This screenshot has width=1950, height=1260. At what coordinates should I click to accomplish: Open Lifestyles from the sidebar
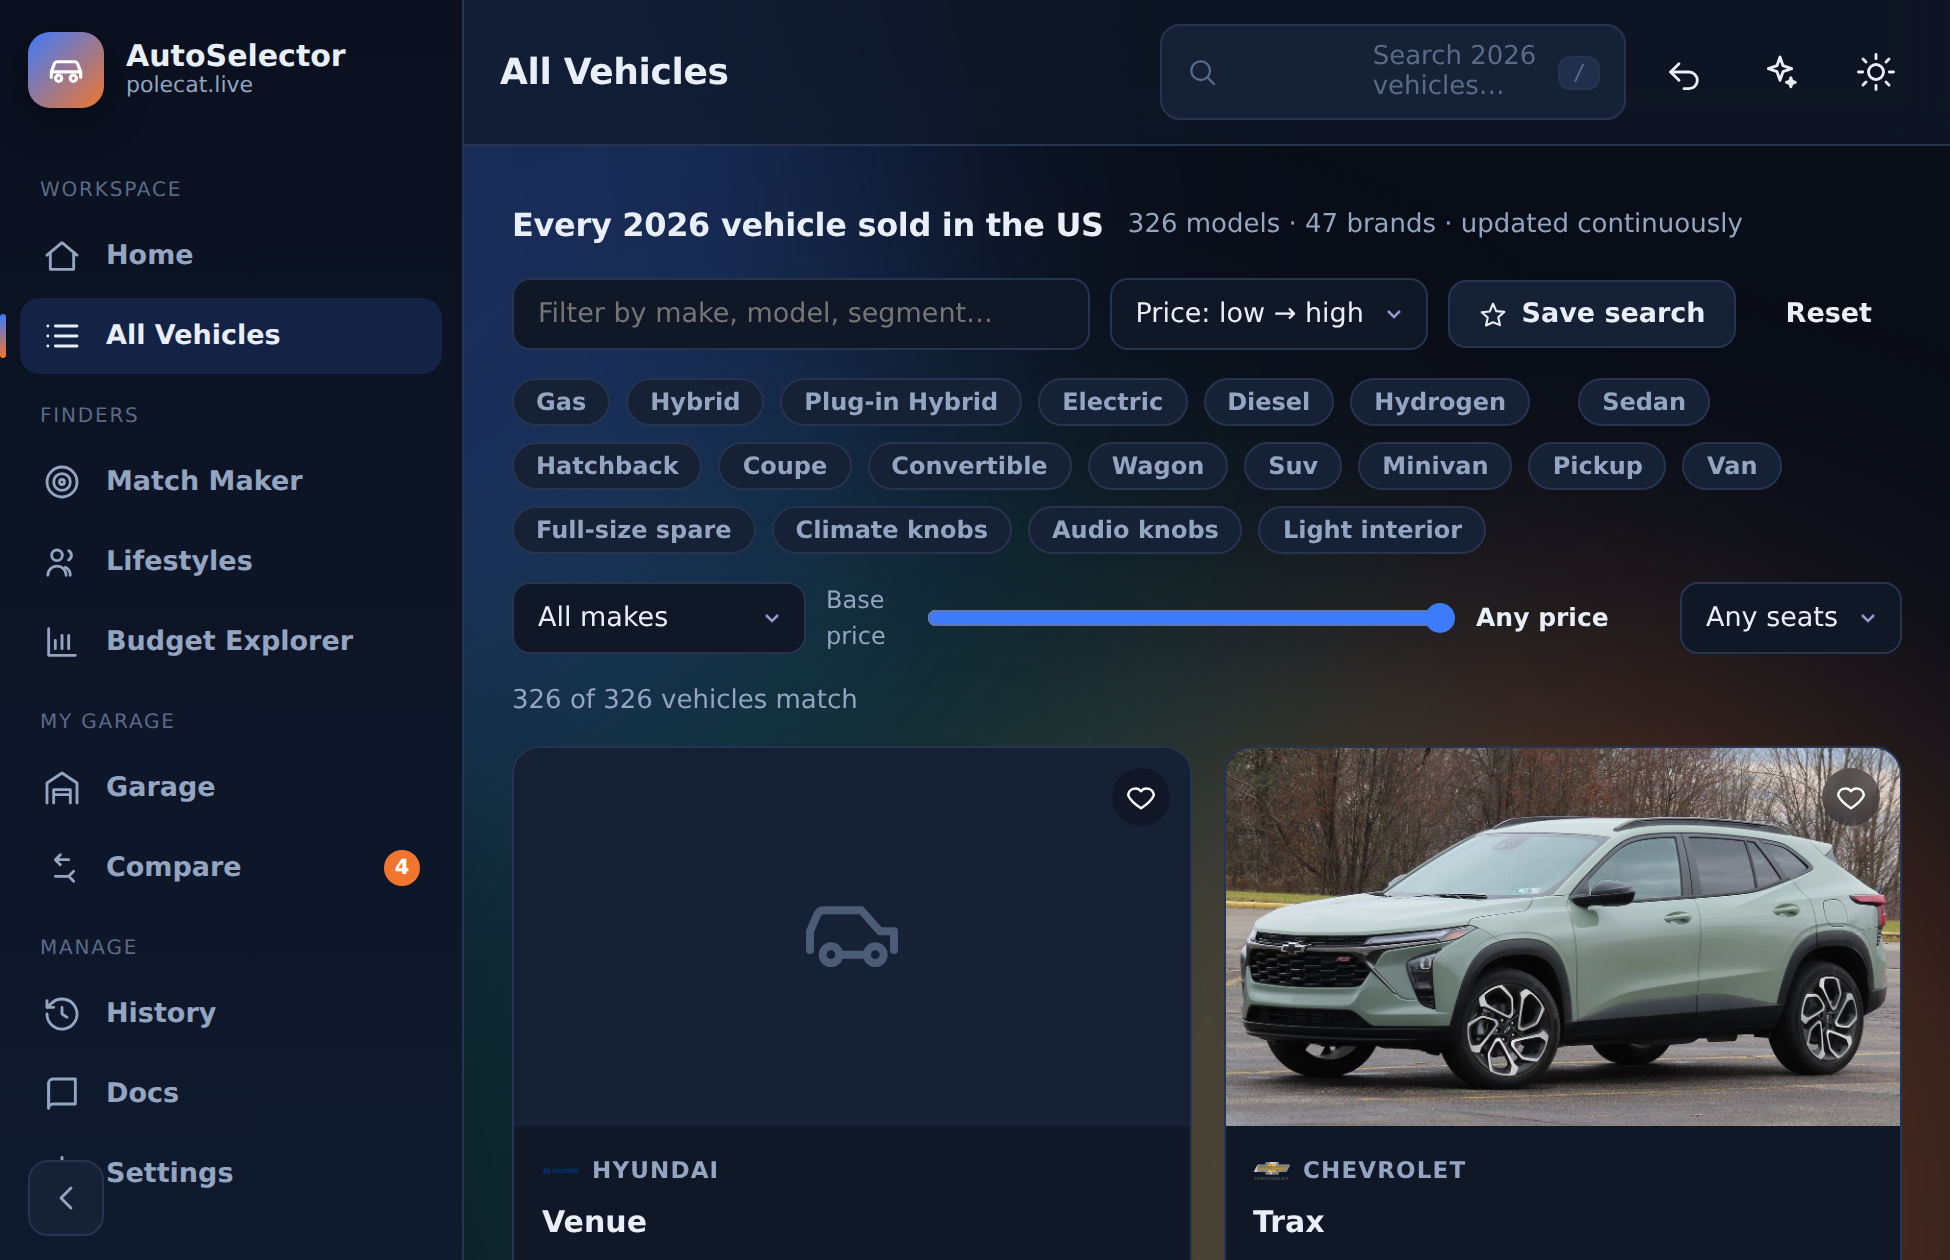(x=231, y=561)
